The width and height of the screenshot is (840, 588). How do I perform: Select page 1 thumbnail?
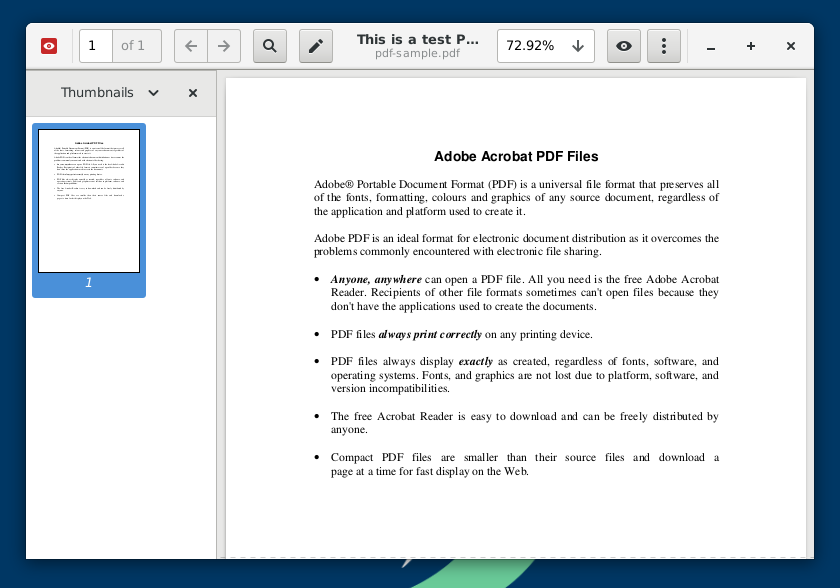[89, 201]
